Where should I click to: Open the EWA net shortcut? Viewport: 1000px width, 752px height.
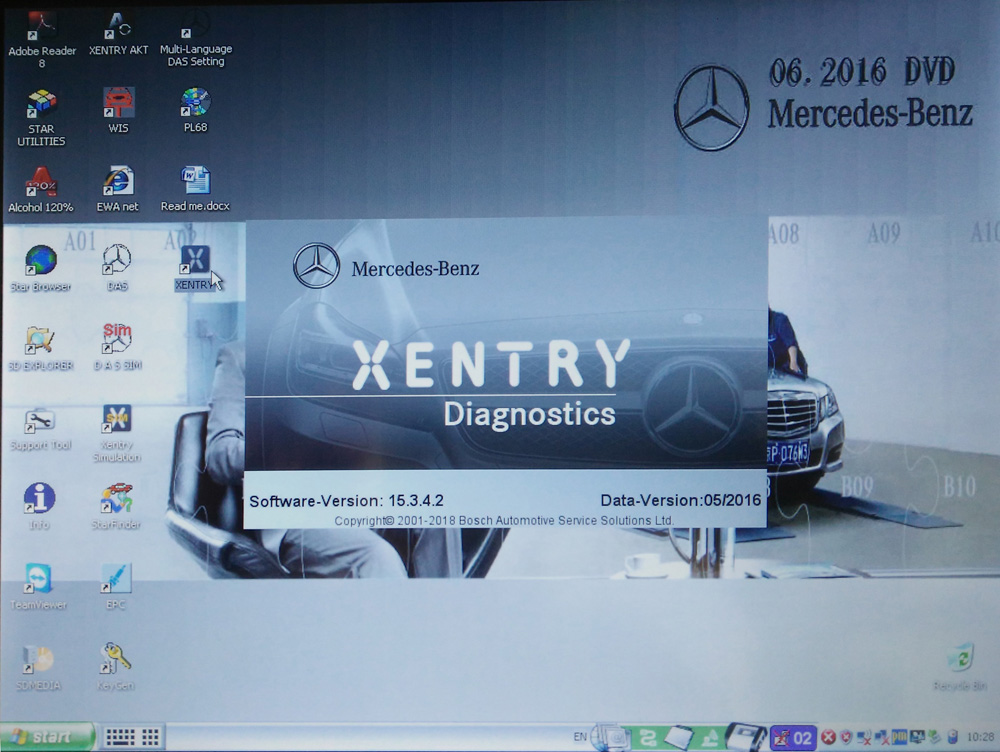117,189
